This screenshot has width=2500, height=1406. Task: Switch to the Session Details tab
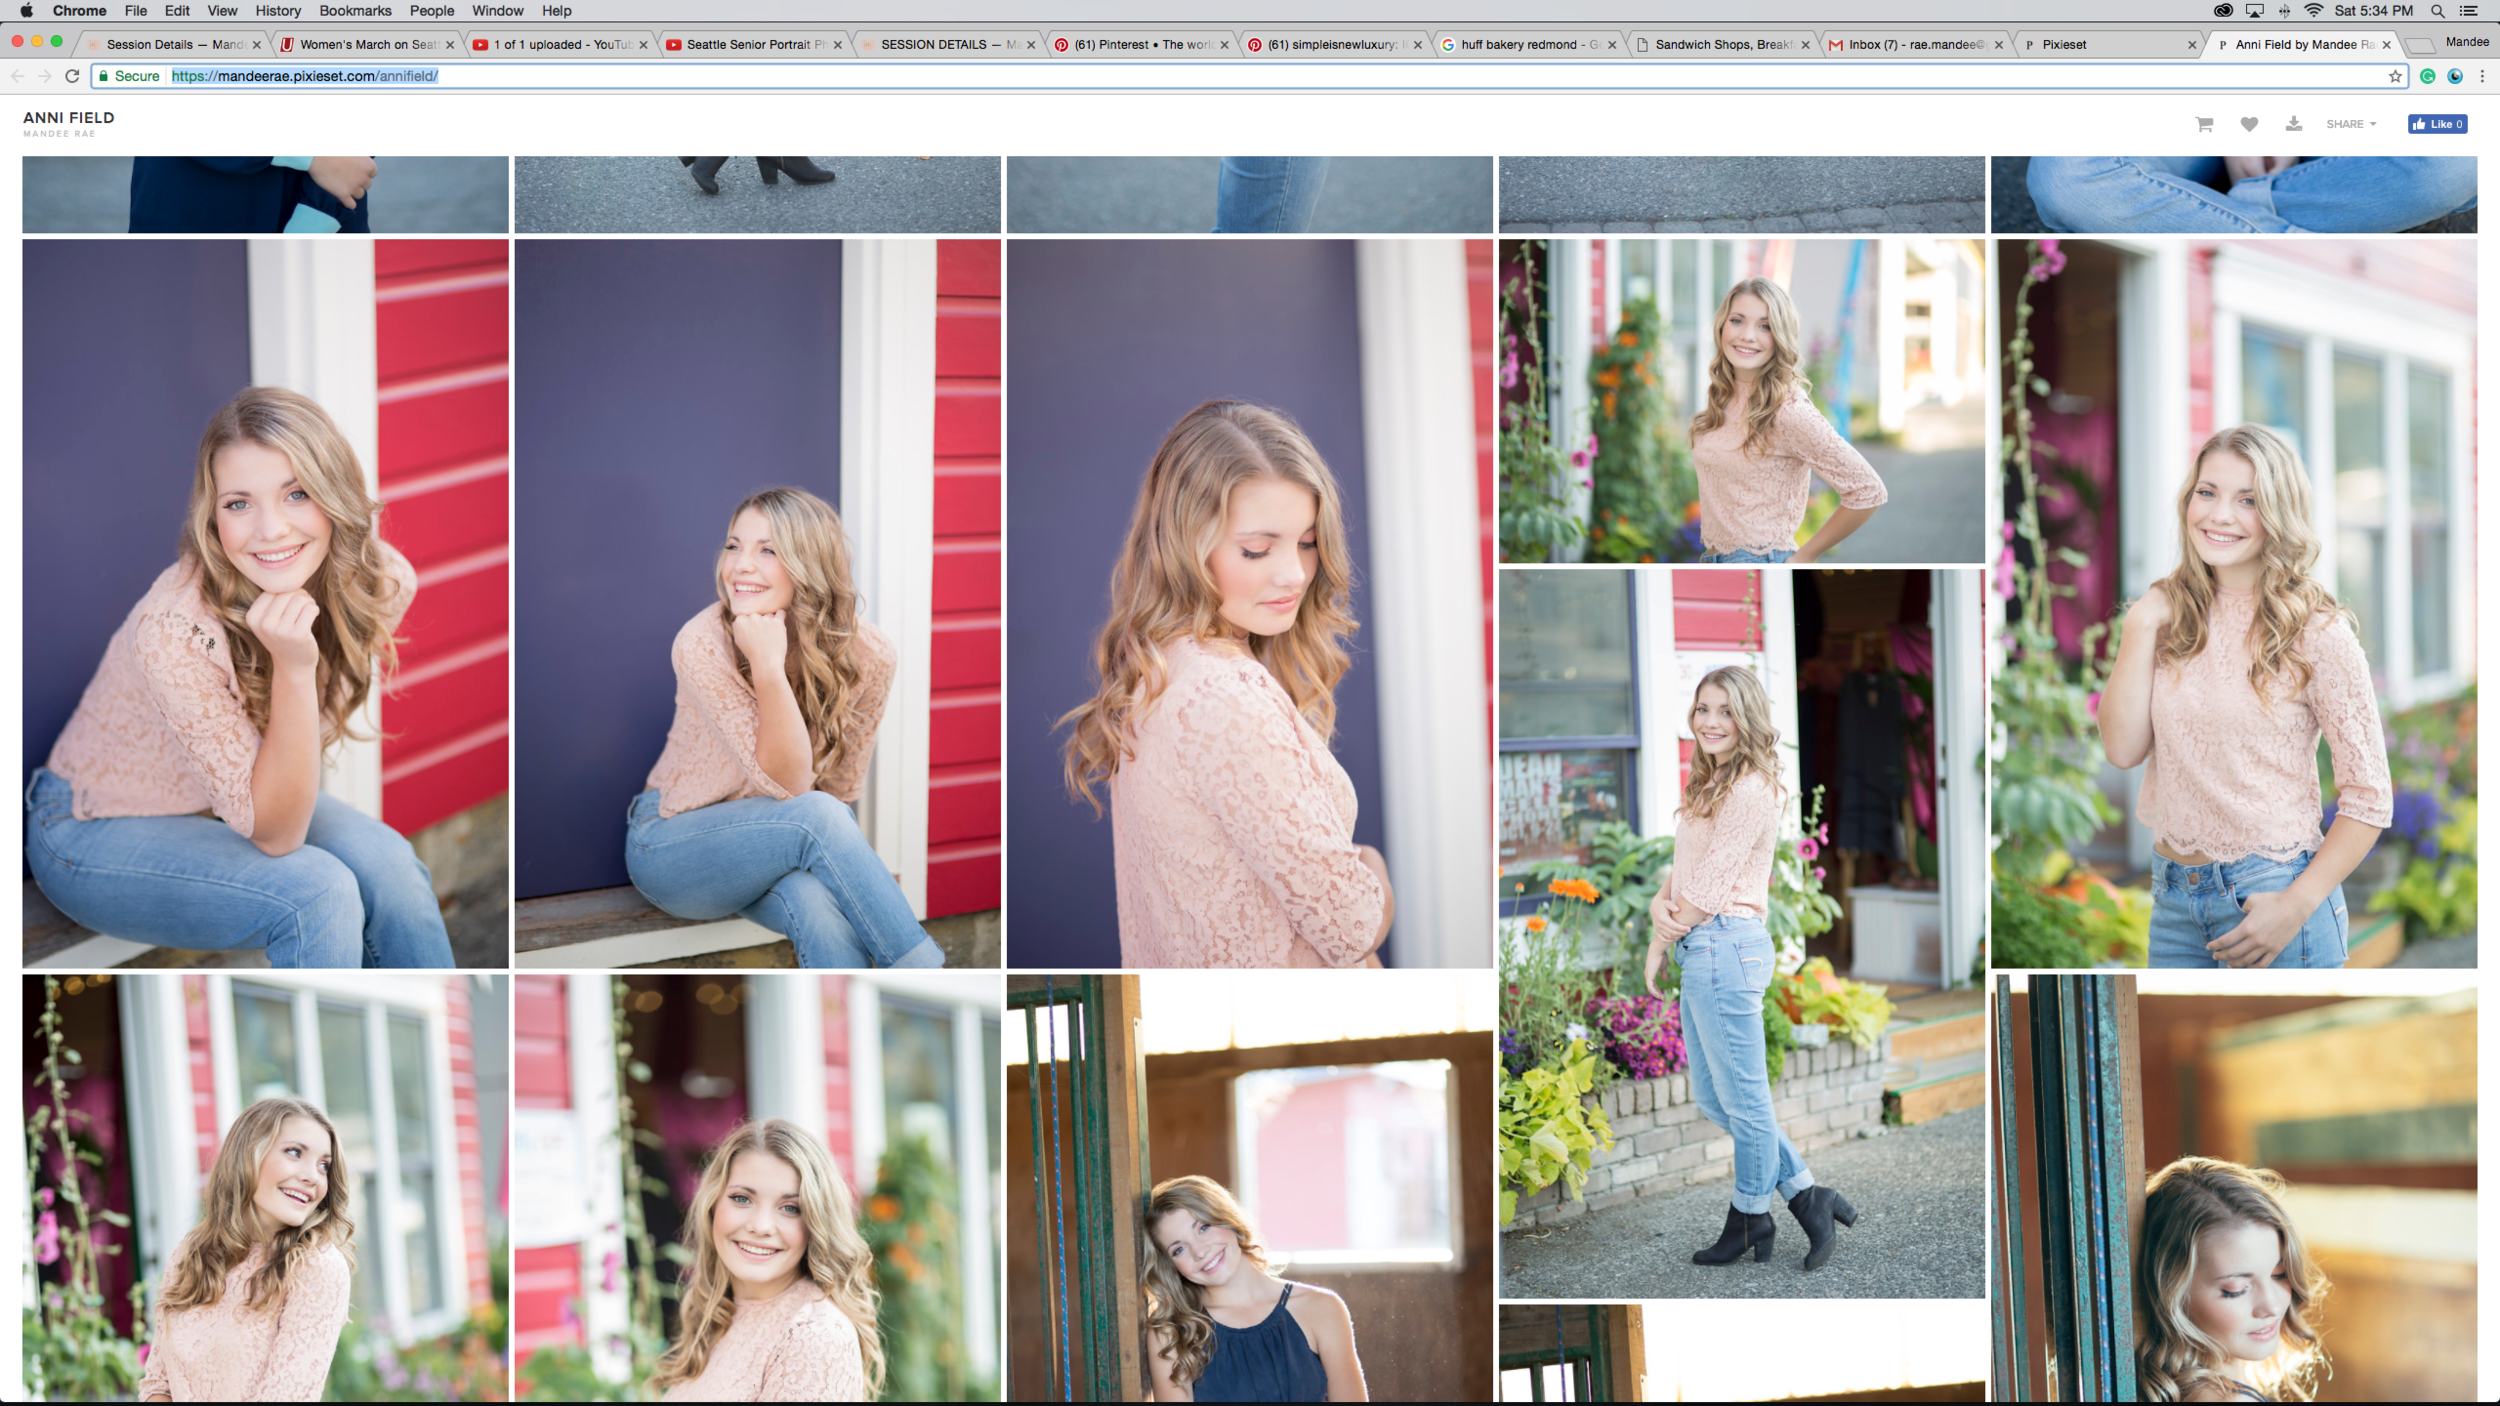tap(170, 44)
